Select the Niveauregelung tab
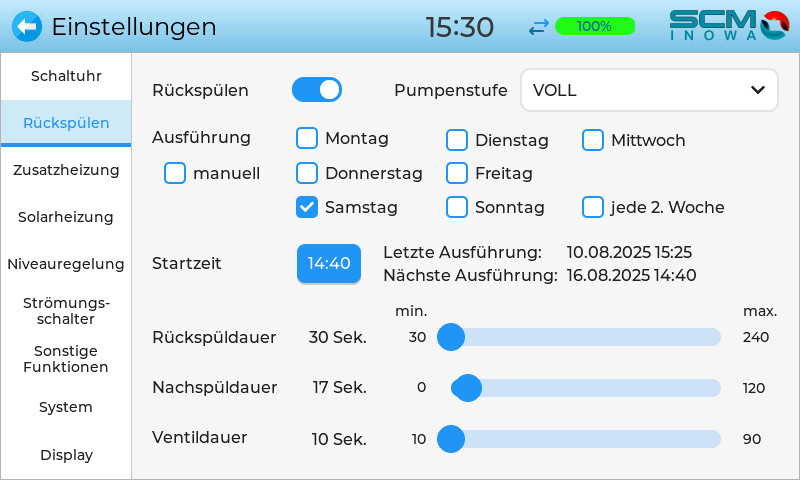 pyautogui.click(x=66, y=264)
